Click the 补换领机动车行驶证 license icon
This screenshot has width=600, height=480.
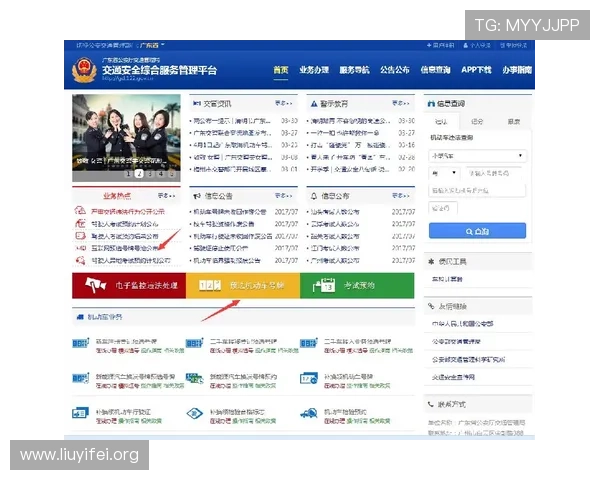[x=80, y=414]
